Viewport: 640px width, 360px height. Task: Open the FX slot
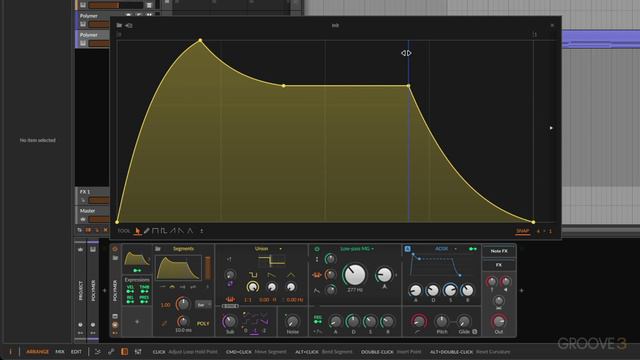coord(499,265)
